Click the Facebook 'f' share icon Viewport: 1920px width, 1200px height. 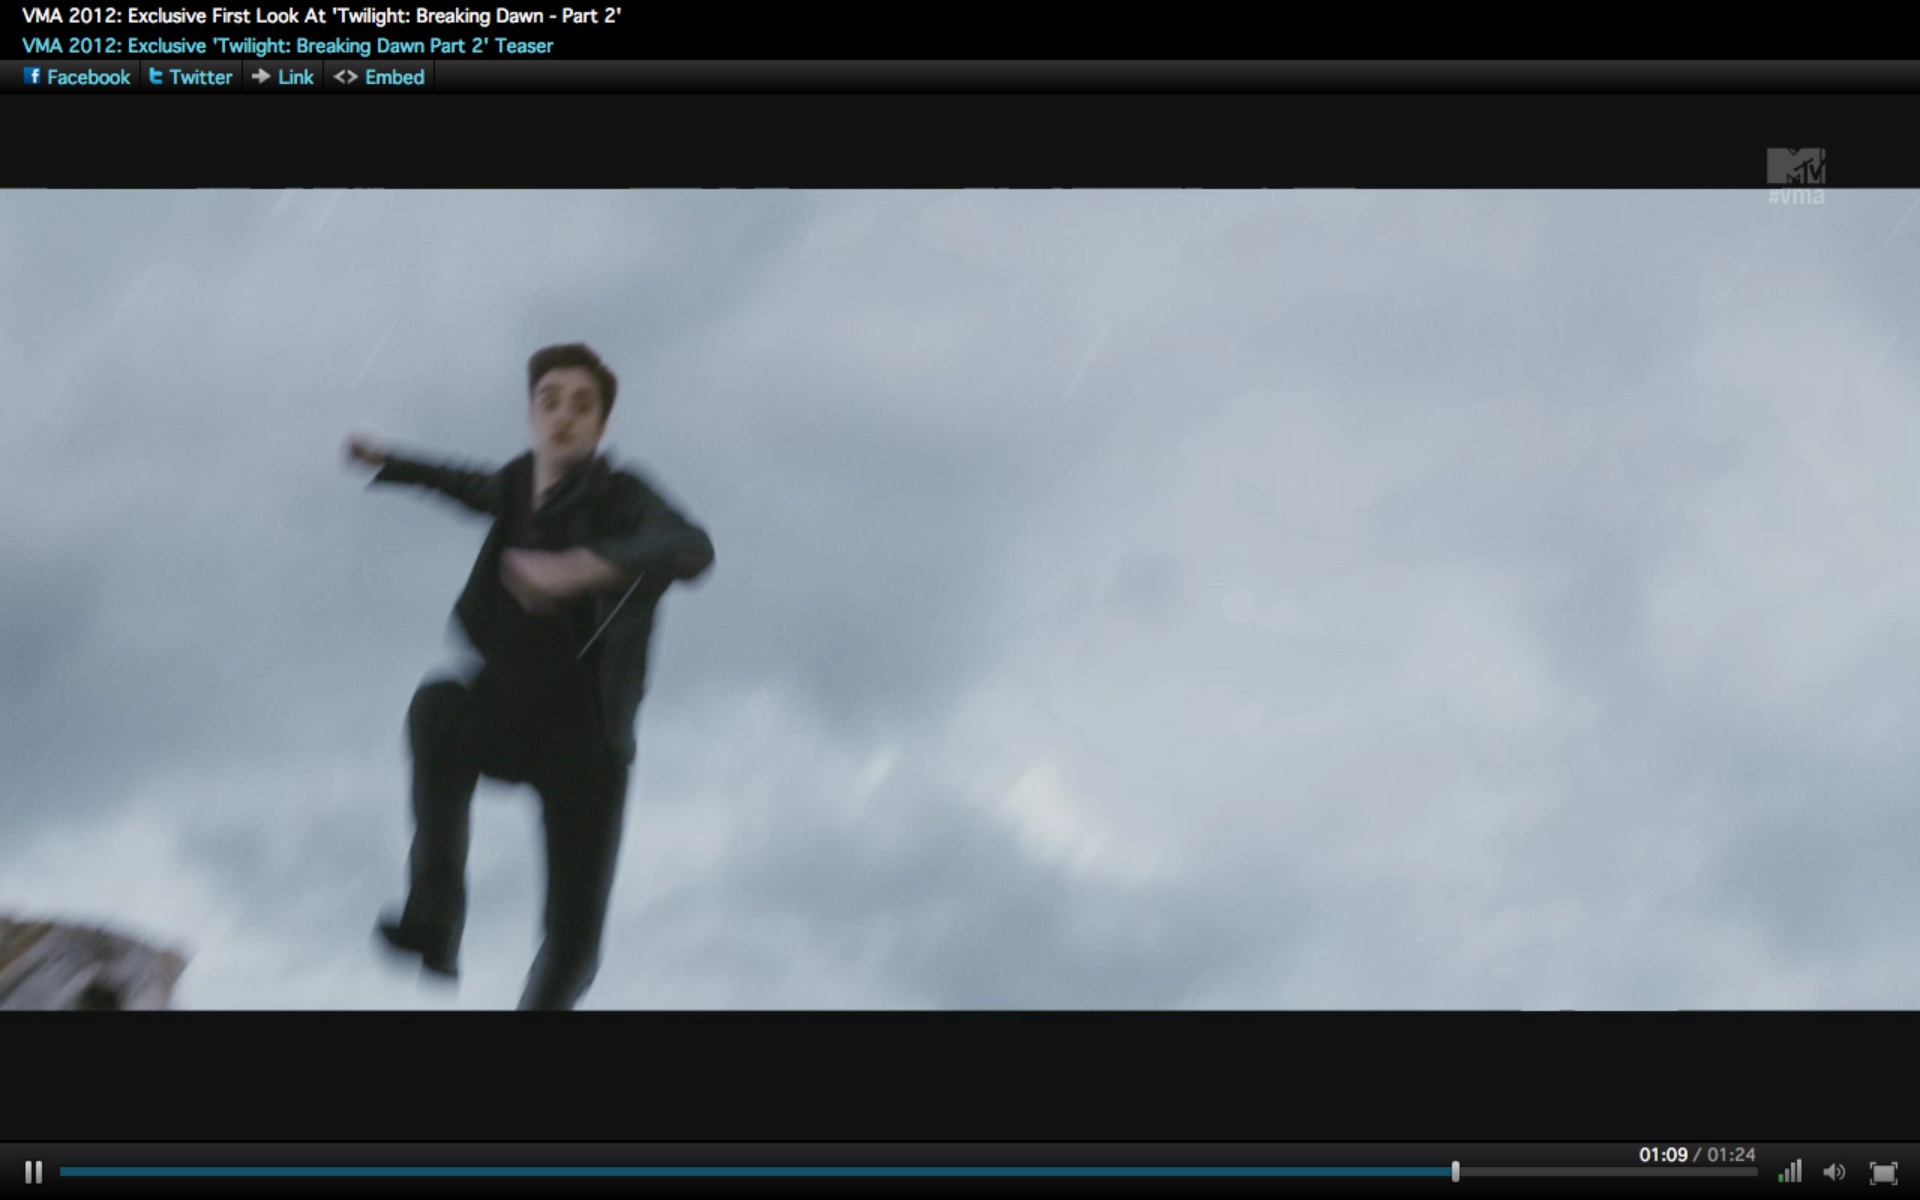pyautogui.click(x=32, y=76)
